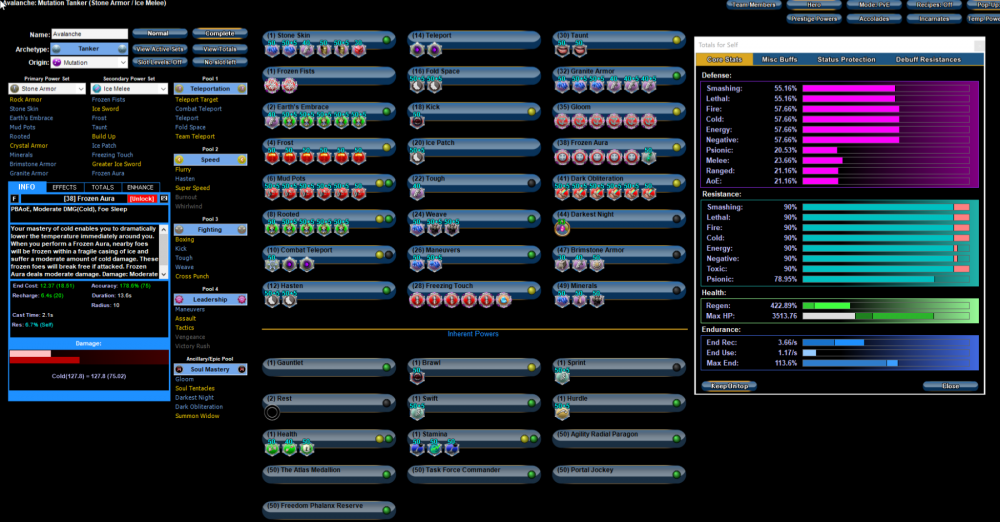Open the Primary Power Set Stone Armor dropdown
This screenshot has width=1000, height=522.
47,89
